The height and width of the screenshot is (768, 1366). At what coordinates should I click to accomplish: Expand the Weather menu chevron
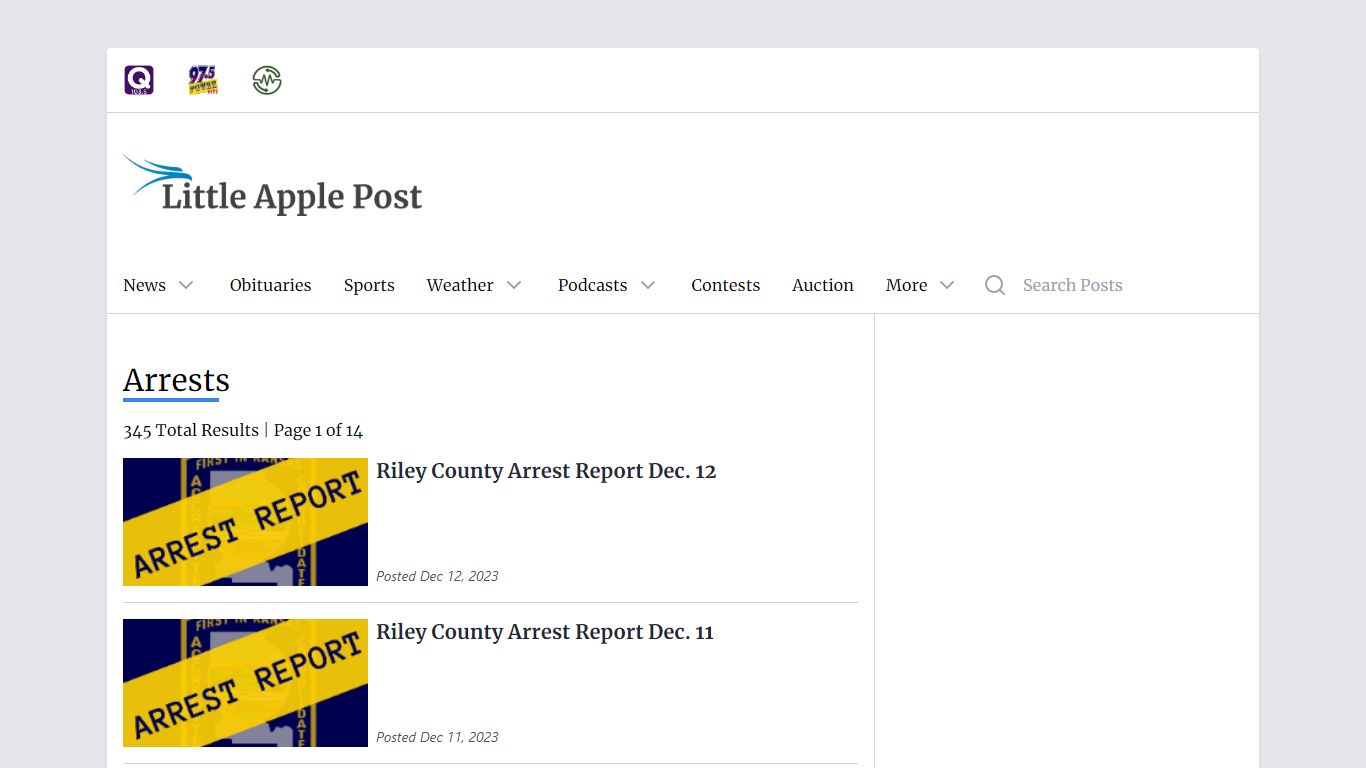pos(514,285)
